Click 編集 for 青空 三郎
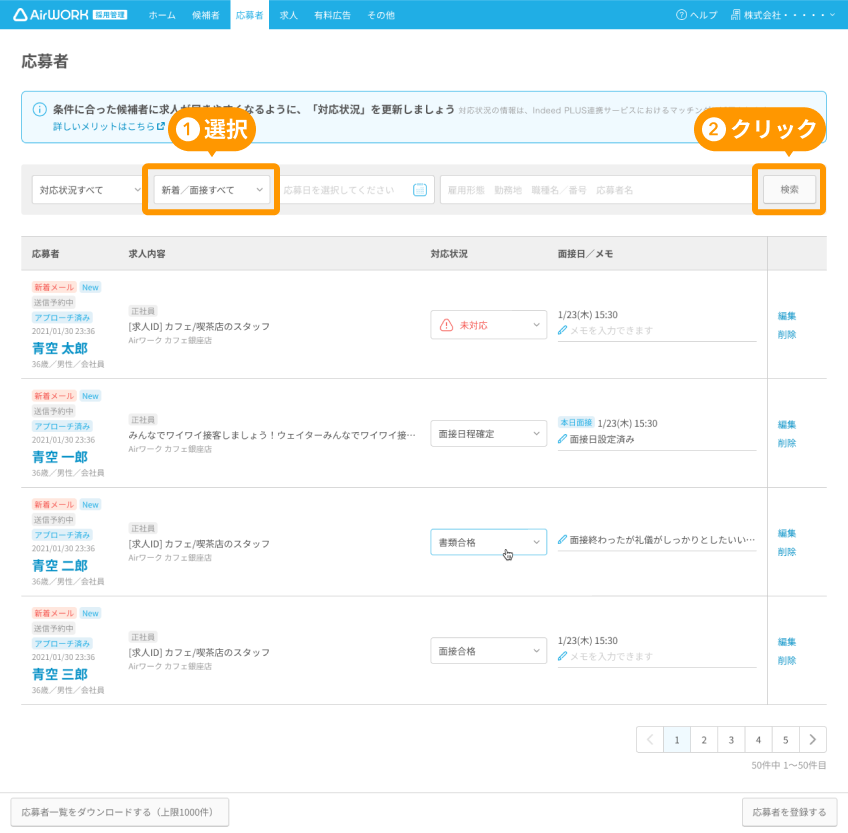 click(786, 642)
